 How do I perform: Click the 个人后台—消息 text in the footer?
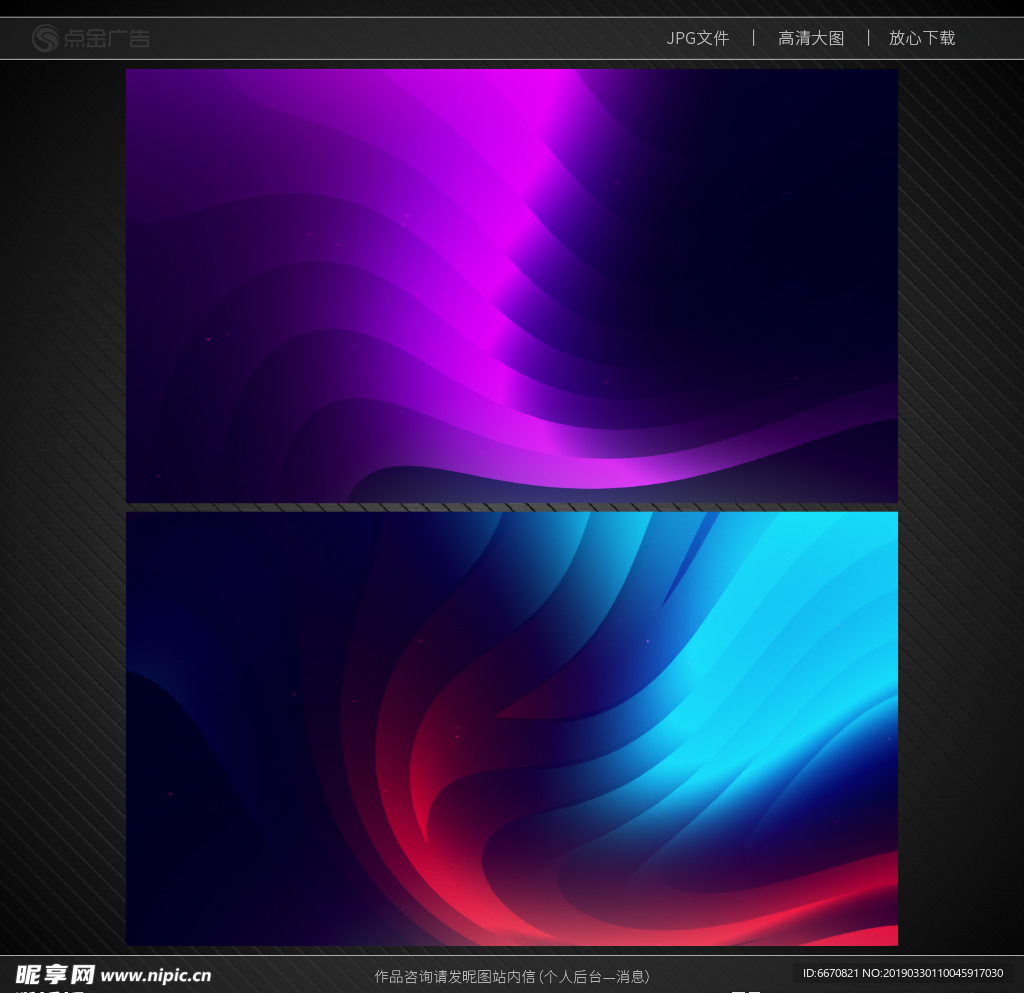click(x=595, y=976)
